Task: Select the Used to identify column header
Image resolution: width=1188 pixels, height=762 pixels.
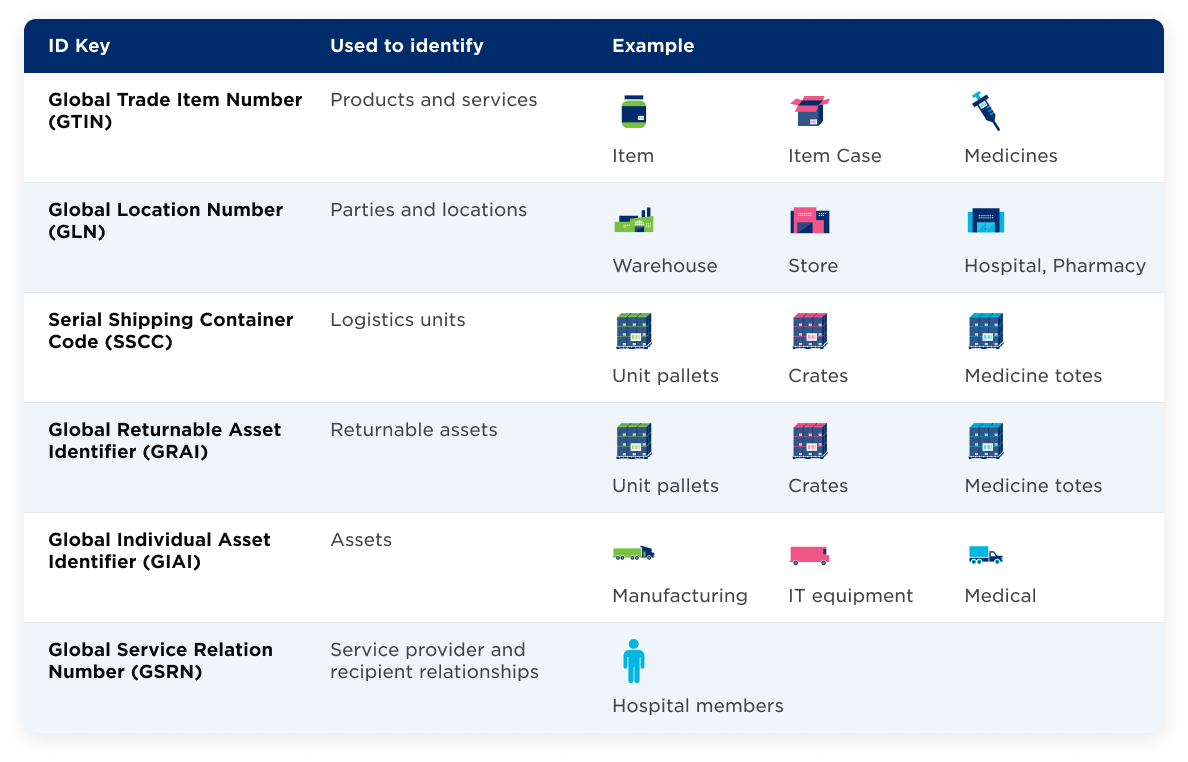Action: click(x=407, y=45)
